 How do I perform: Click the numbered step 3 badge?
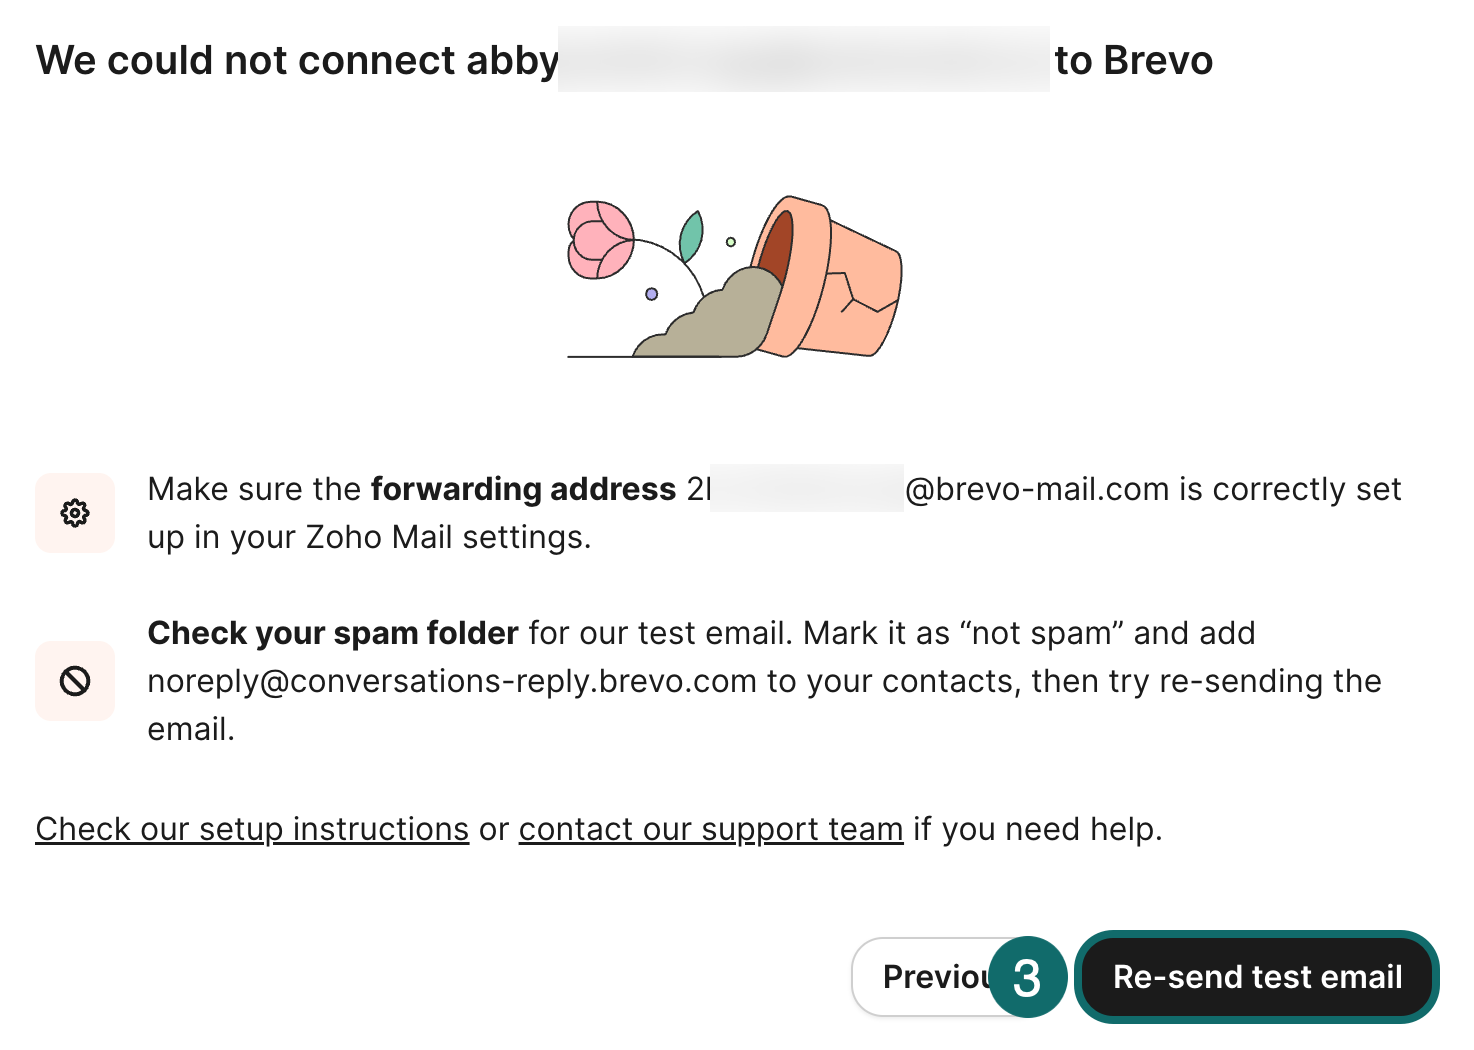tap(1027, 977)
